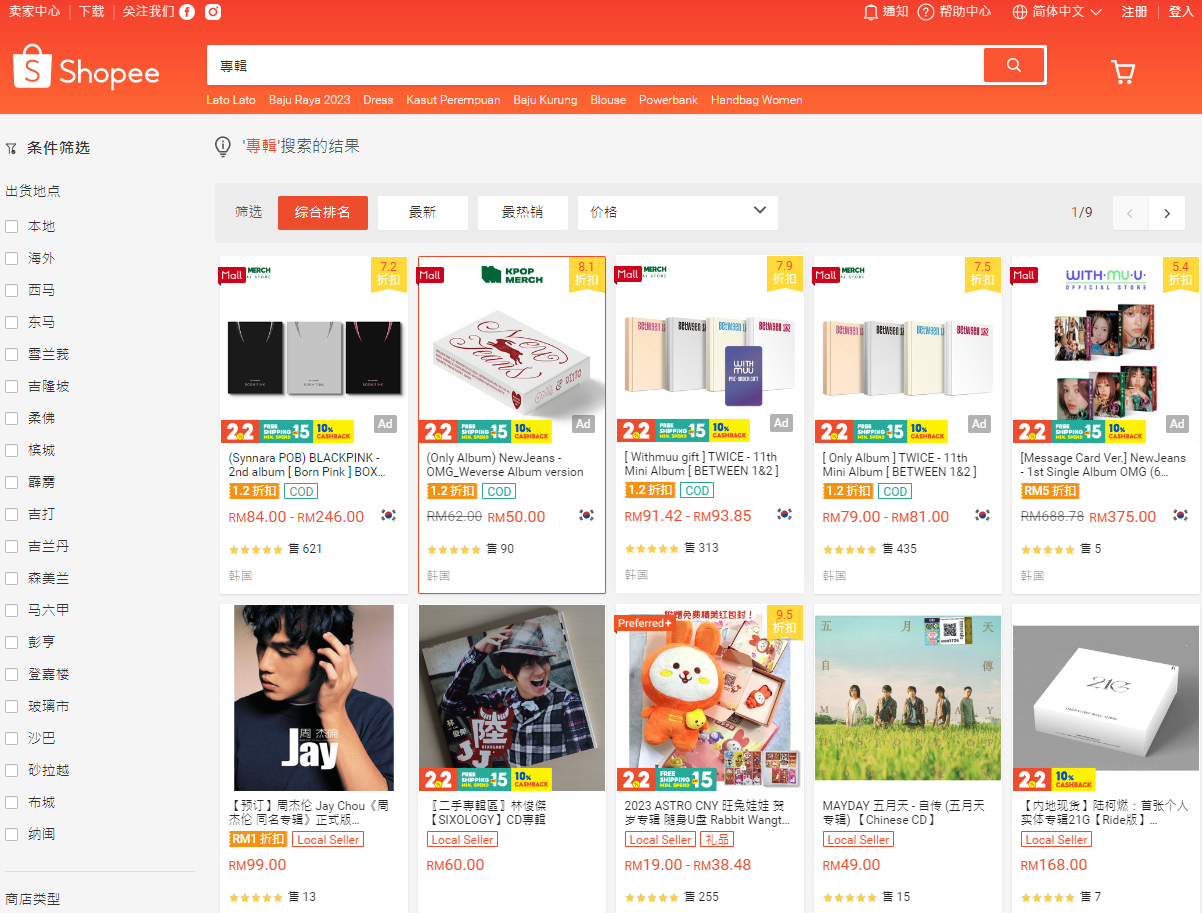
Task: Click the filter funnel icon
Action: [11, 148]
